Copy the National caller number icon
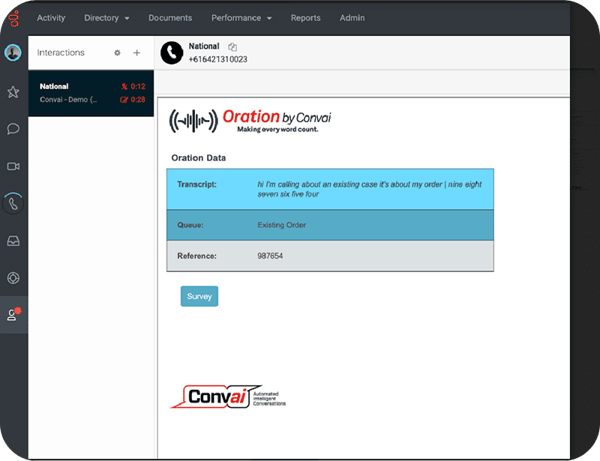 tap(232, 47)
